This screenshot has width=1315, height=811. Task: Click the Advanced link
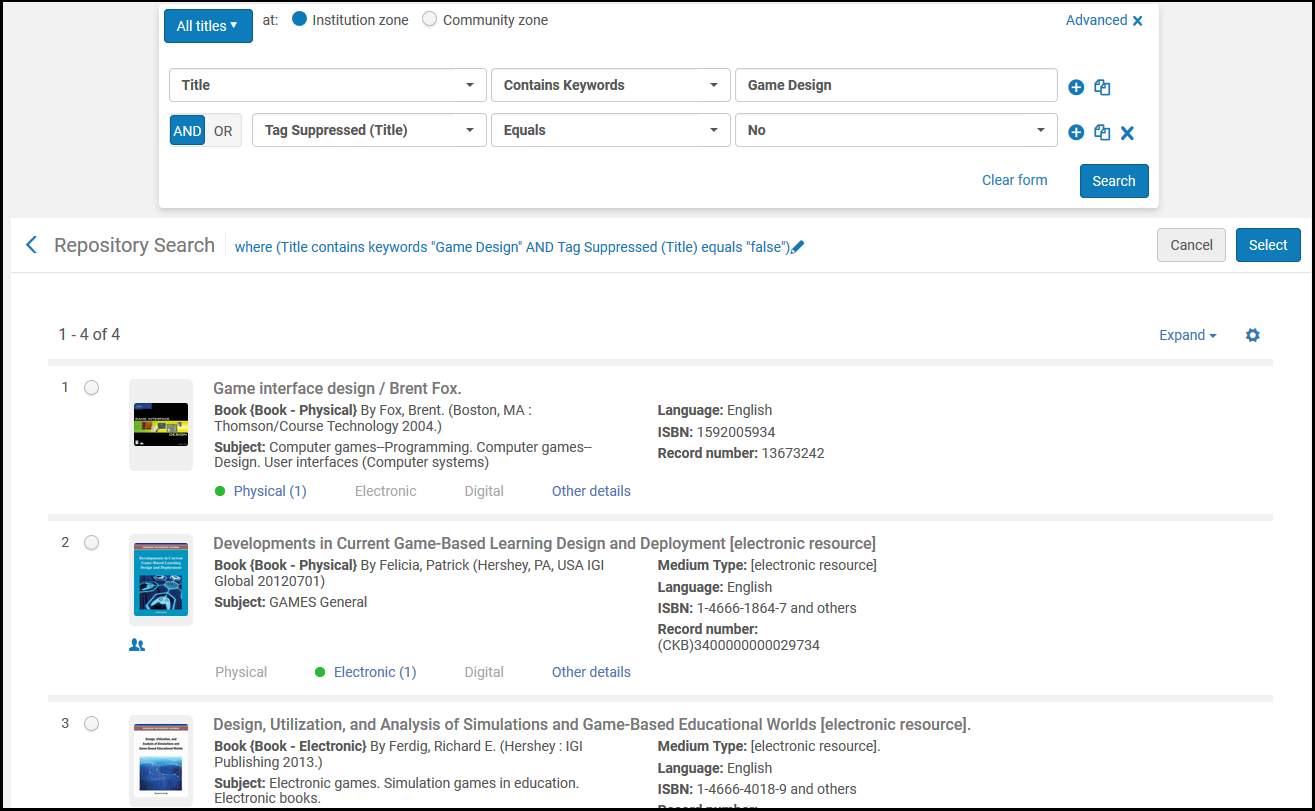coord(1096,20)
